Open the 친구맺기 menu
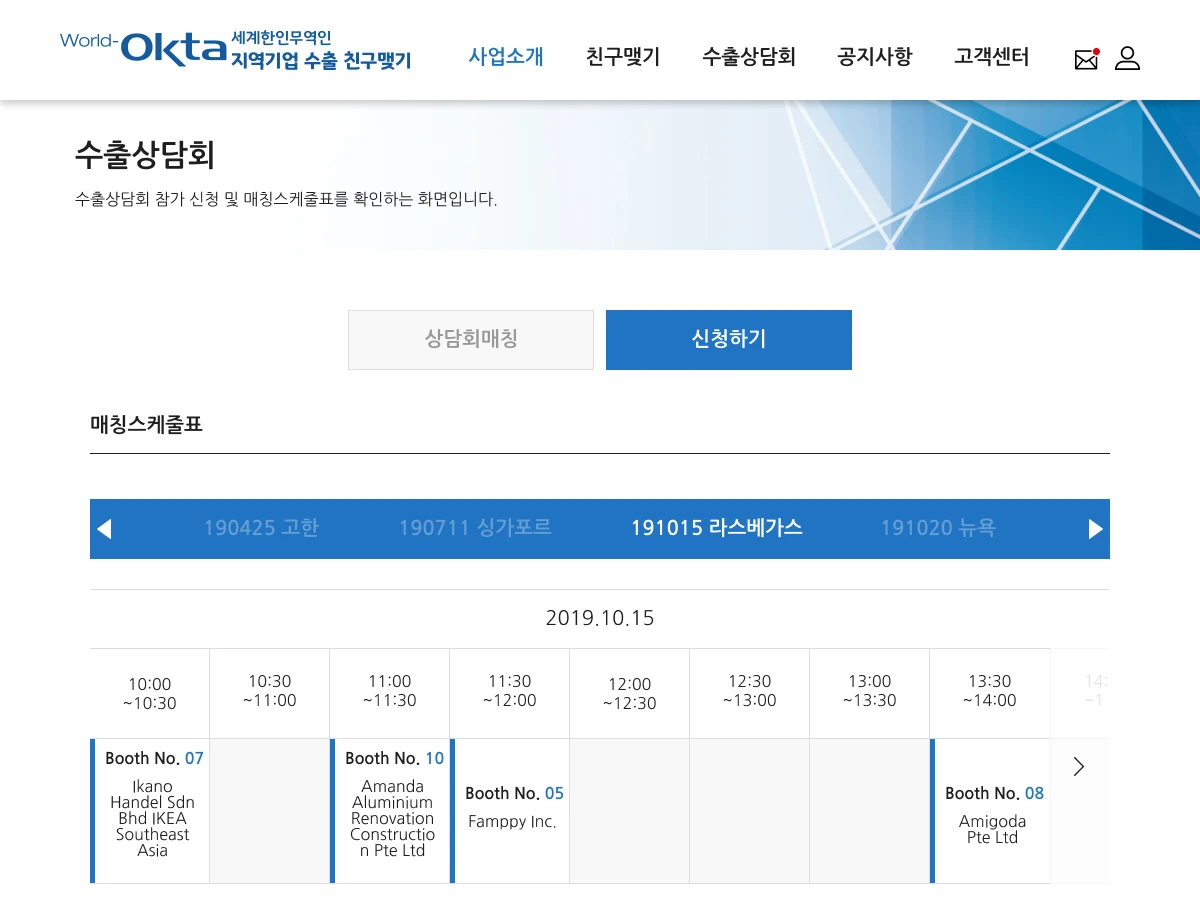 point(623,57)
